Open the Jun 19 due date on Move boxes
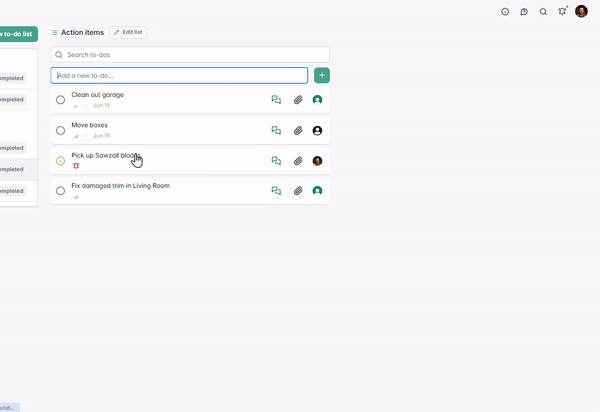The image size is (600, 412). (x=101, y=136)
